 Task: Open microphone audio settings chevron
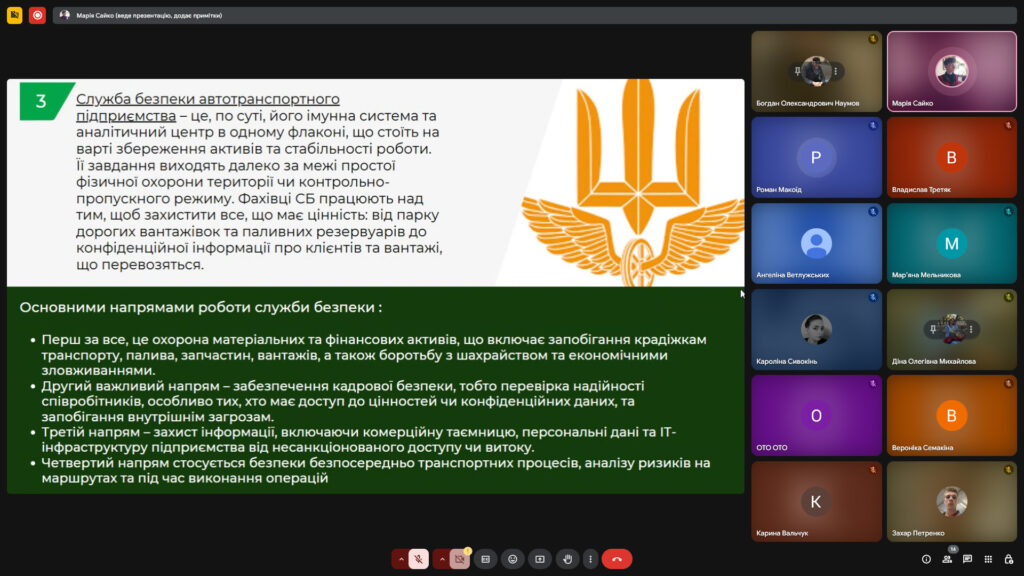click(x=401, y=559)
